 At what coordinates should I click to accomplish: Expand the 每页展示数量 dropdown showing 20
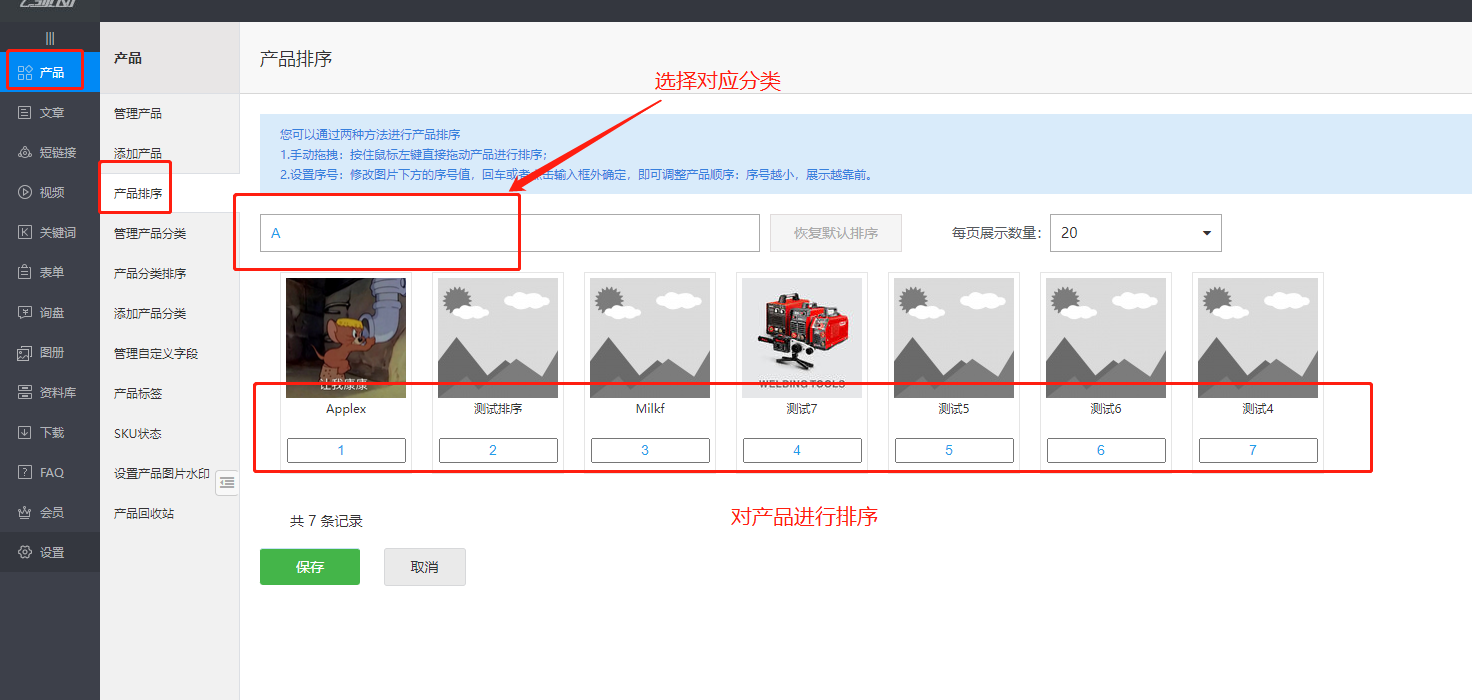point(1135,233)
